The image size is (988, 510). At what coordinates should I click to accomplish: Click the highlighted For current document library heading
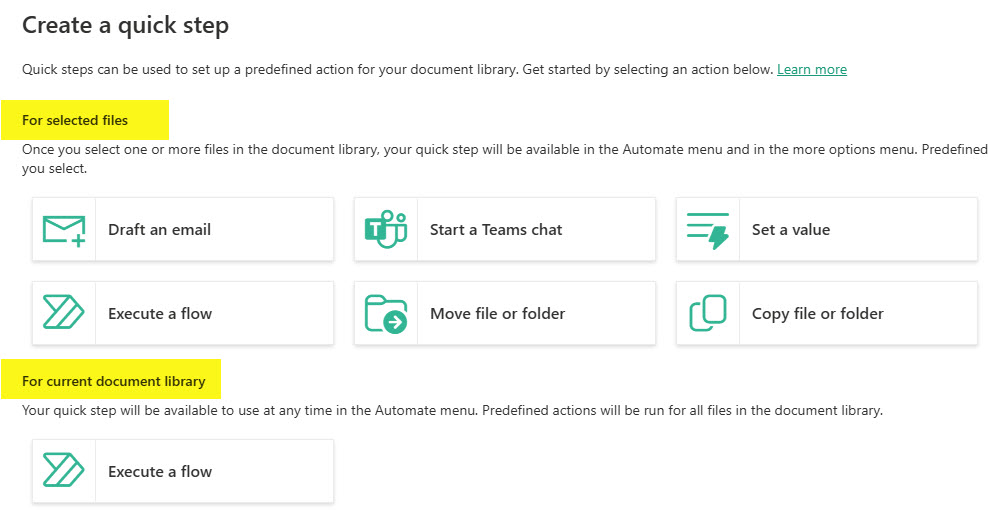click(x=113, y=381)
